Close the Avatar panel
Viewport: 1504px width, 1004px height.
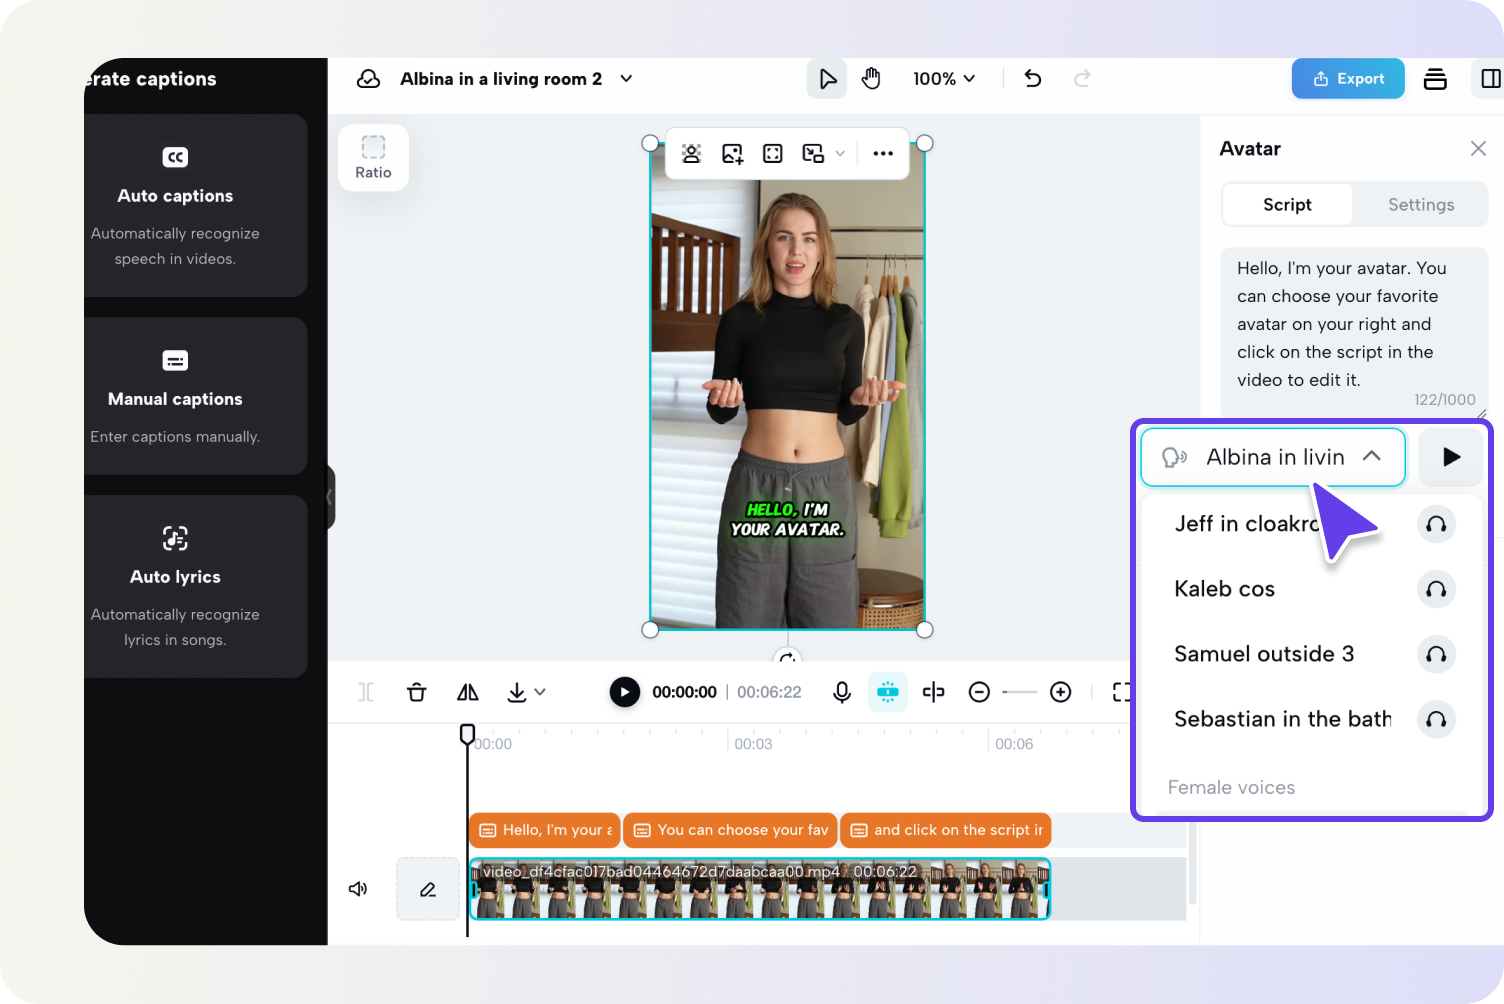pyautogui.click(x=1478, y=149)
